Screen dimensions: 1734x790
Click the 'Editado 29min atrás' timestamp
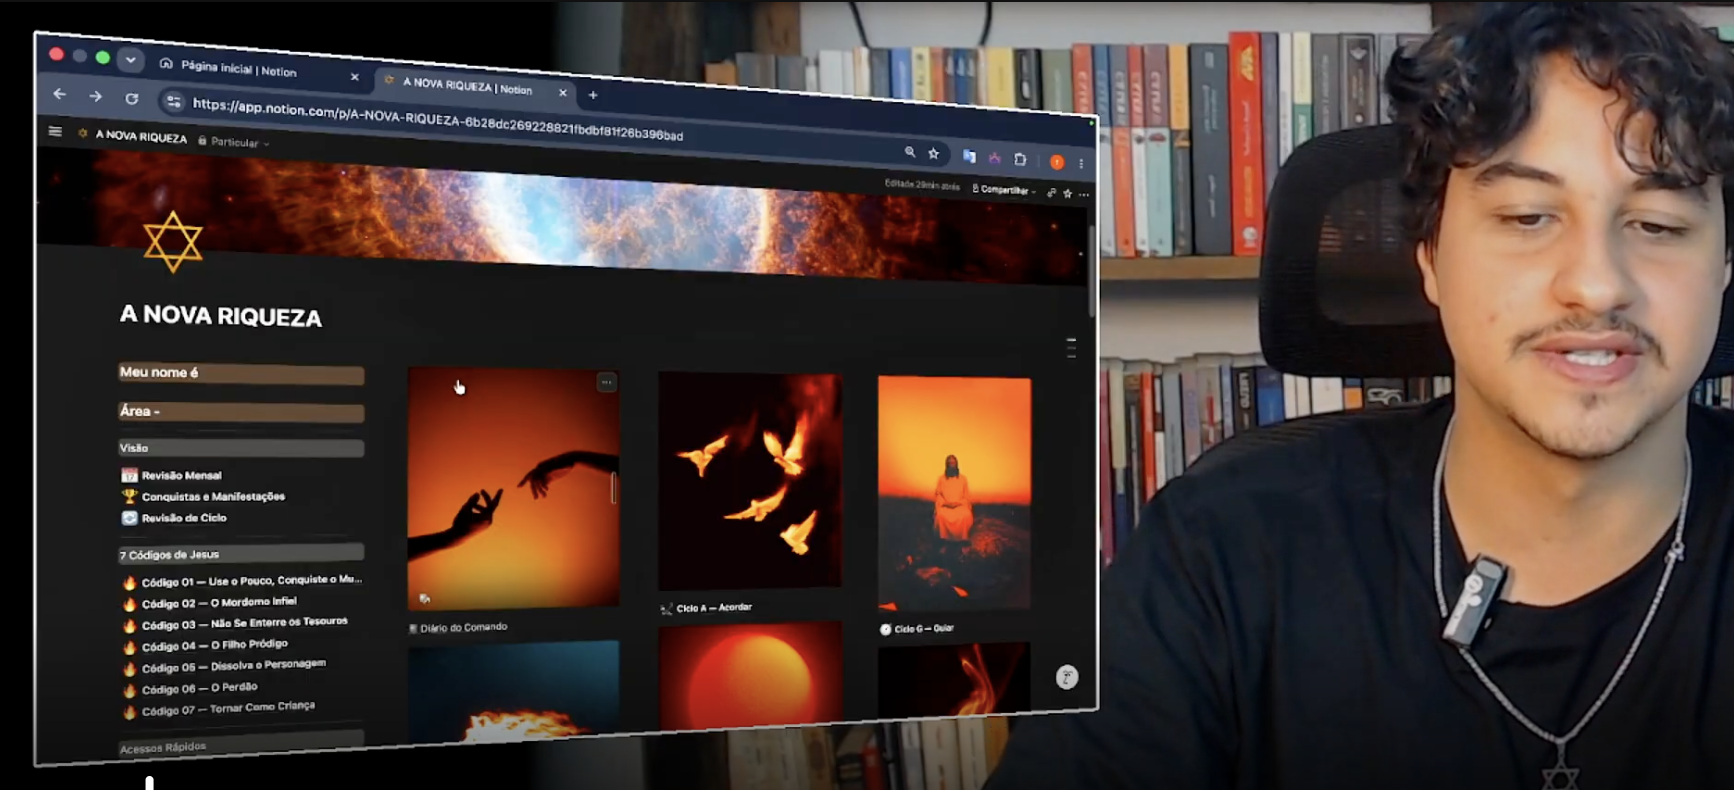922,185
